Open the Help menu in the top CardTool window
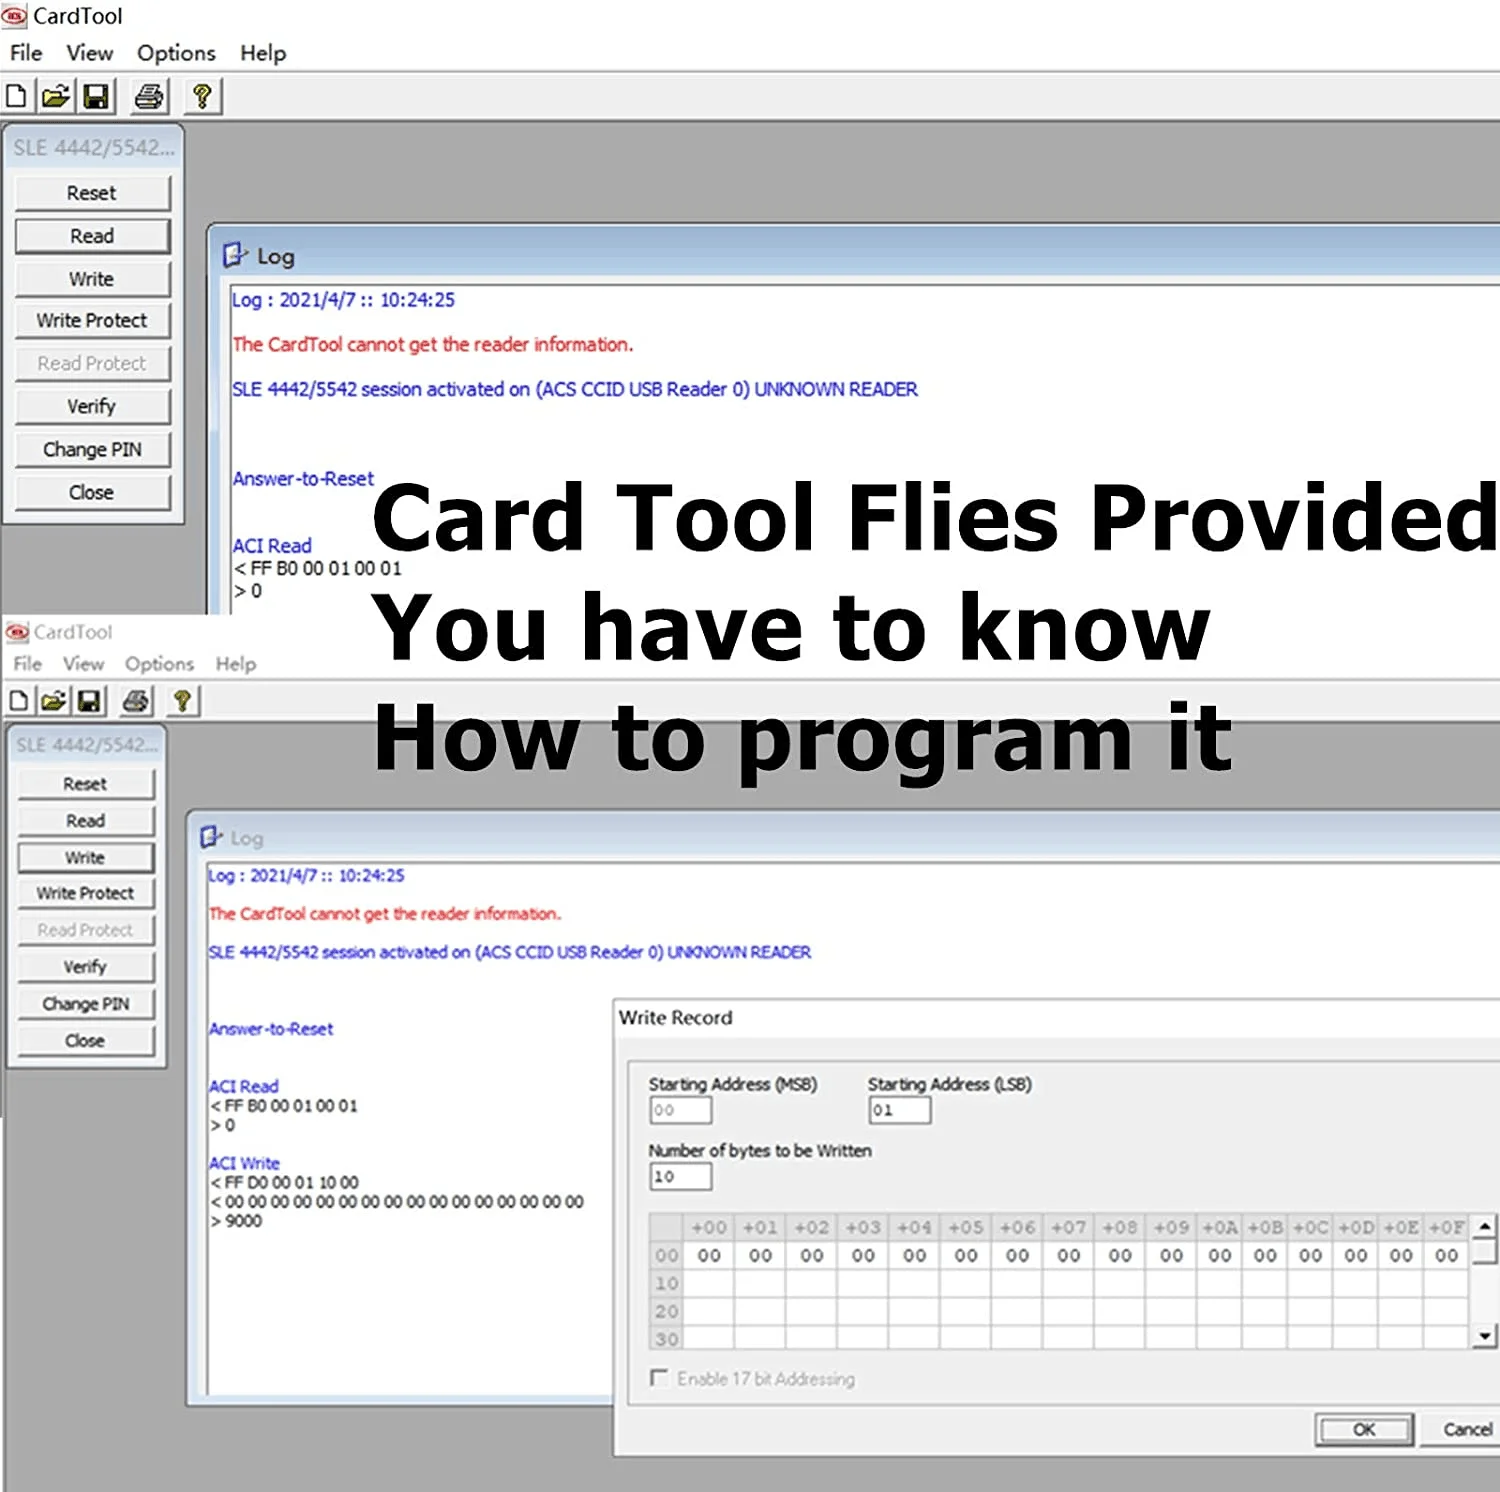 click(x=263, y=53)
